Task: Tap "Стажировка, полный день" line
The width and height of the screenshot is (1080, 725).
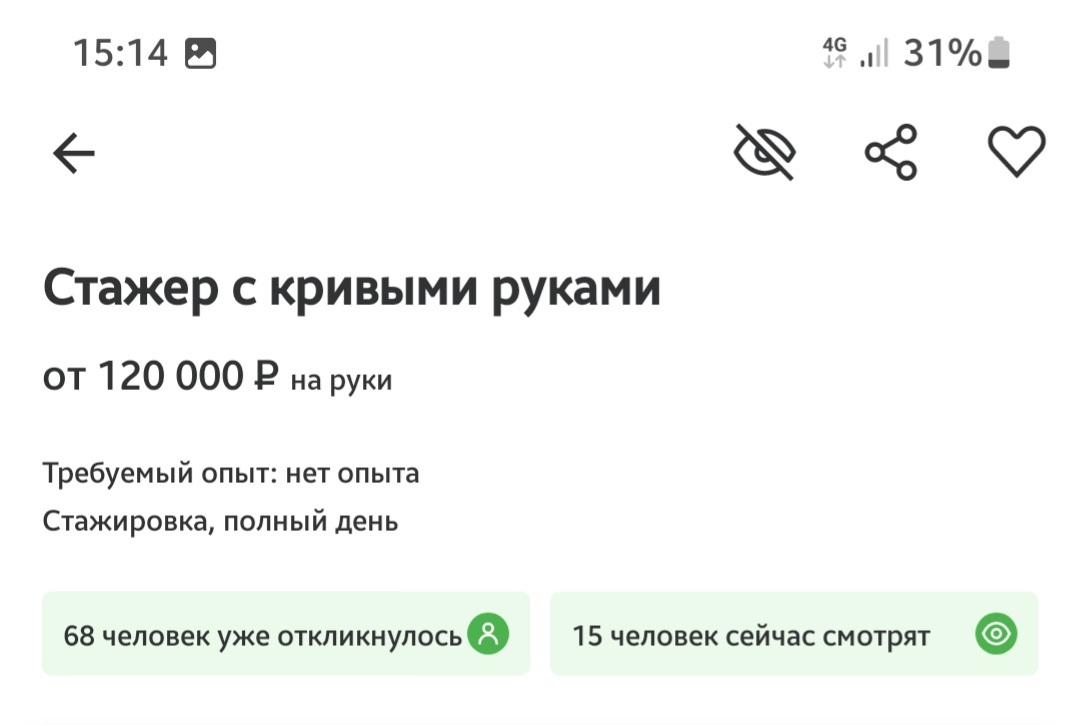Action: (220, 521)
